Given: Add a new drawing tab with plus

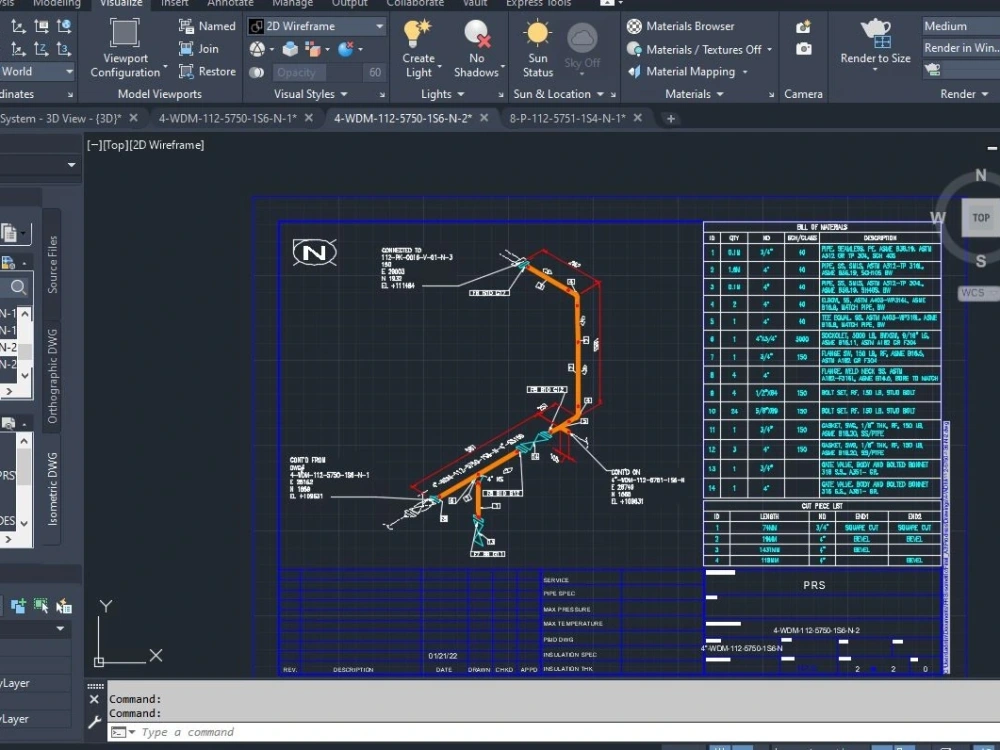Looking at the screenshot, I should (670, 119).
